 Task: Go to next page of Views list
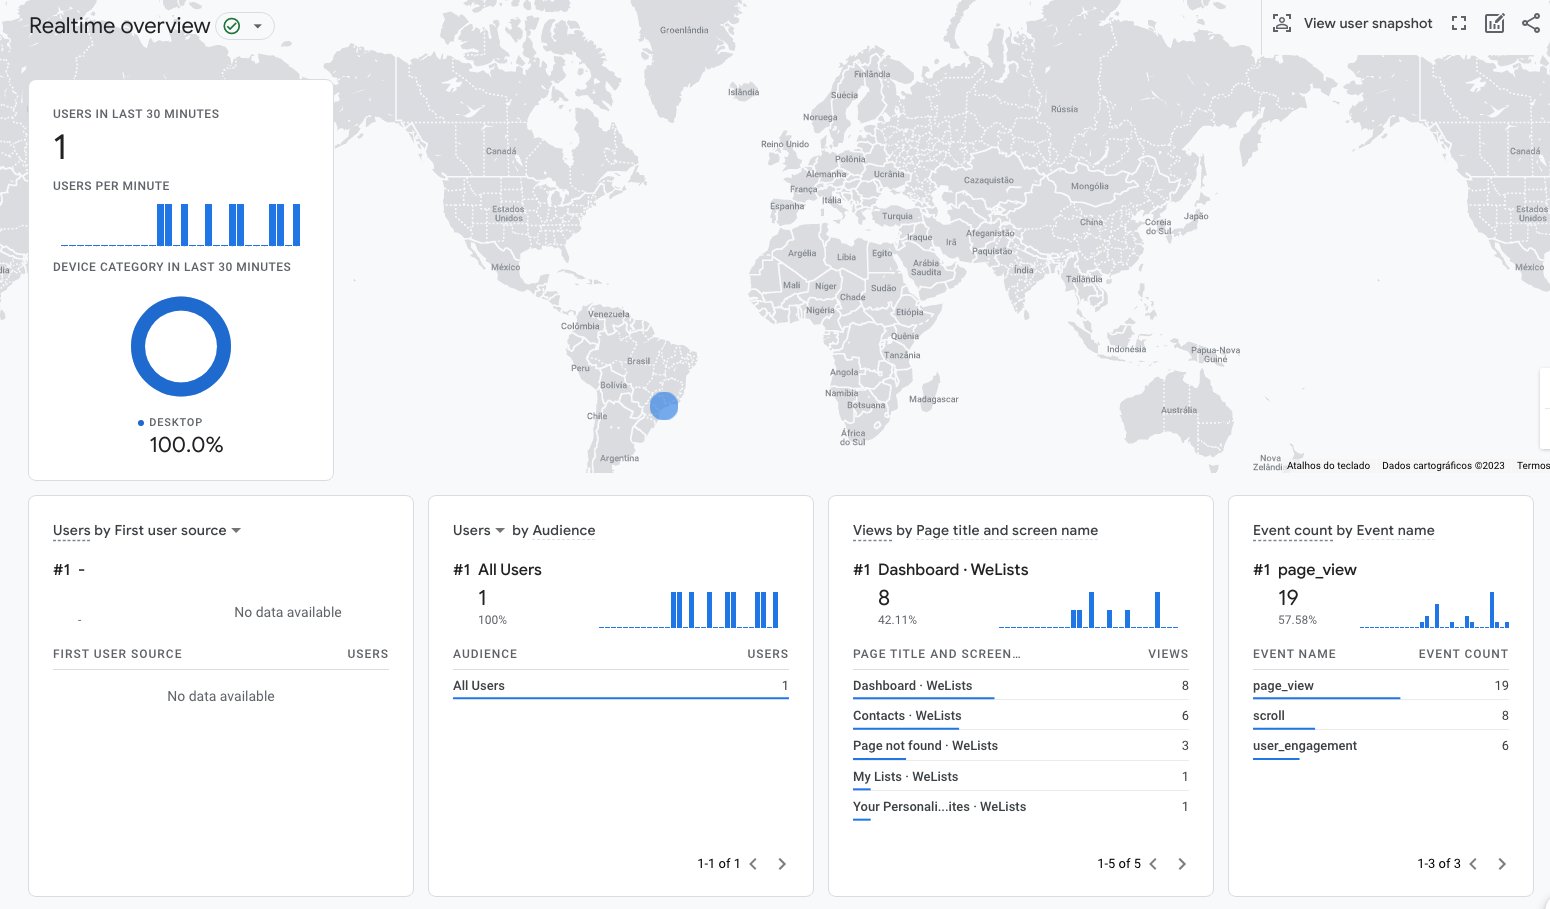coord(1182,863)
